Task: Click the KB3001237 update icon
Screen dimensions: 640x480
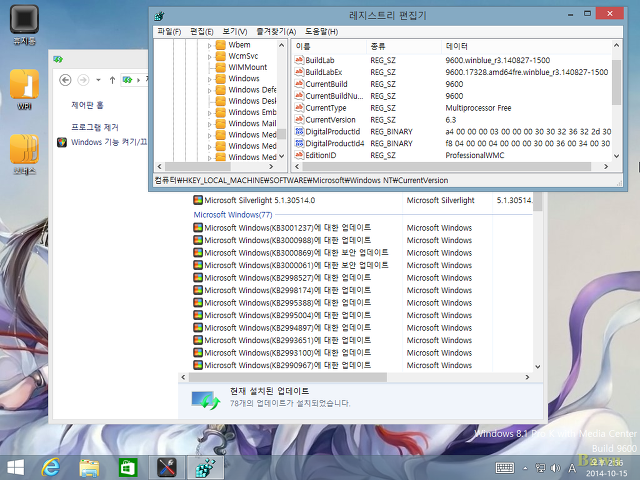Action: coord(198,227)
